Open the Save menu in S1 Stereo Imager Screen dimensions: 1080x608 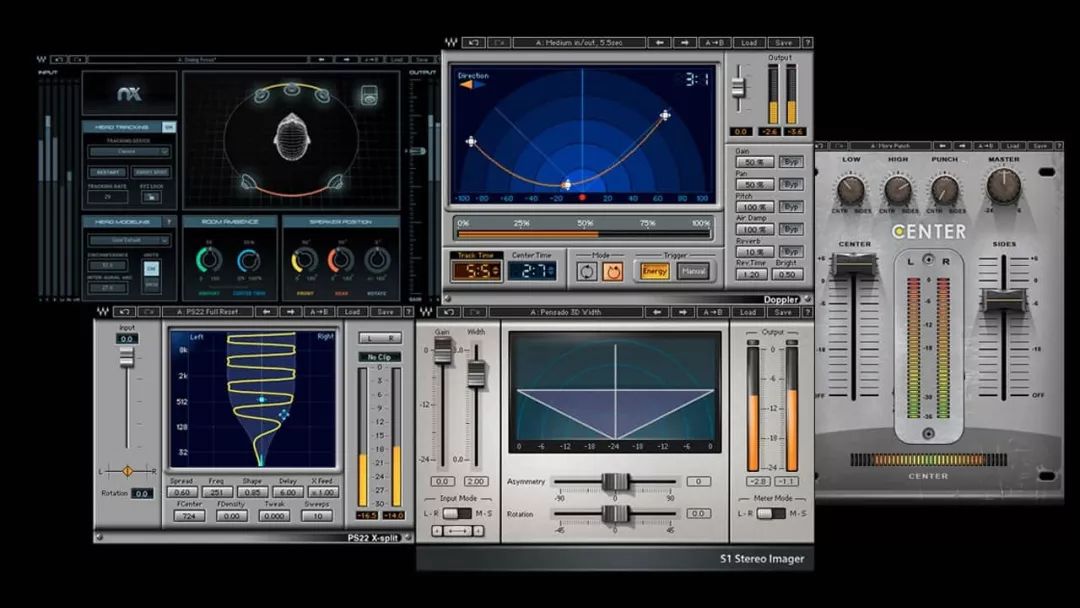click(782, 312)
